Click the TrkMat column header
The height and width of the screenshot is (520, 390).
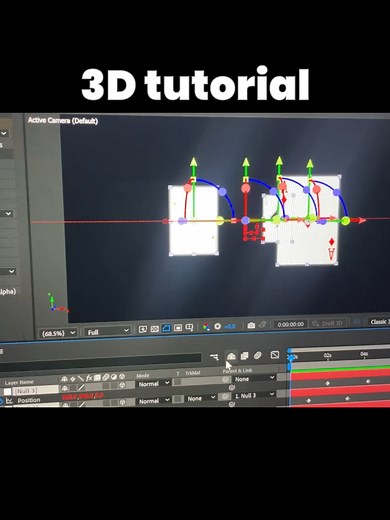[x=193, y=373]
